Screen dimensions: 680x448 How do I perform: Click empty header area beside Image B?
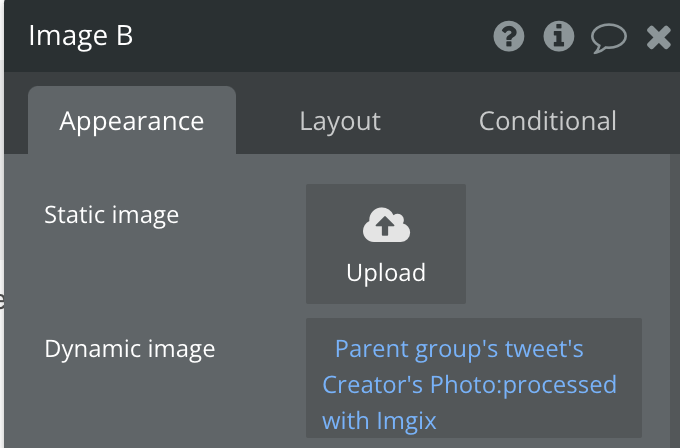point(300,36)
